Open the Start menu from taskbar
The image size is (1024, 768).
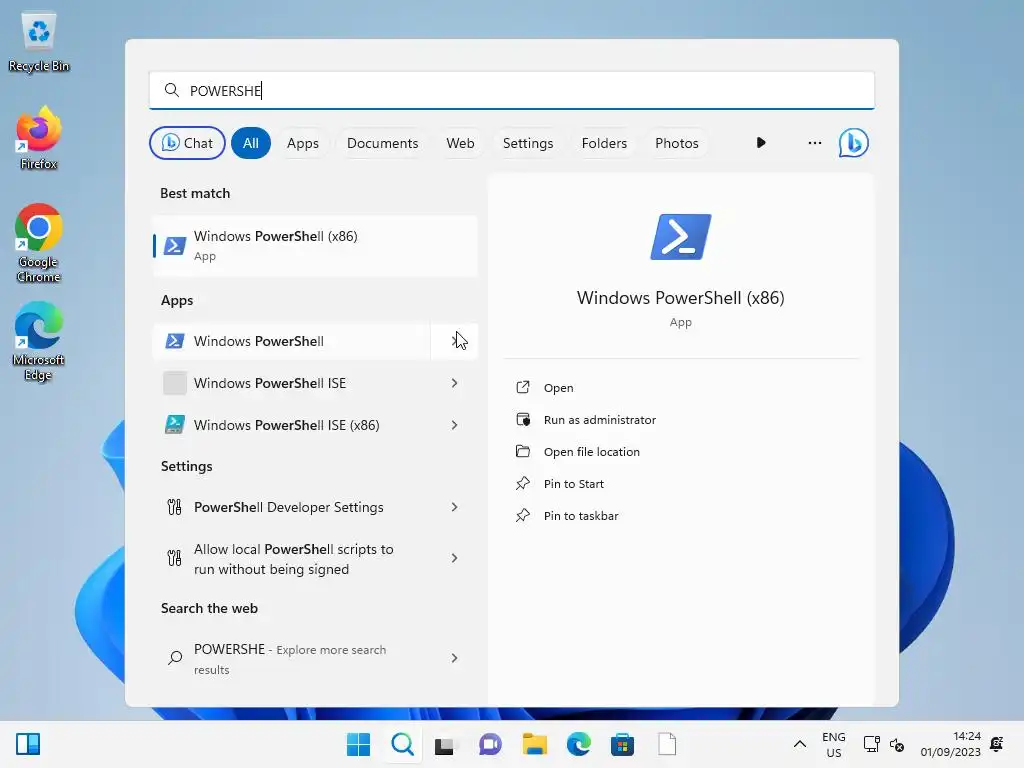pos(358,744)
